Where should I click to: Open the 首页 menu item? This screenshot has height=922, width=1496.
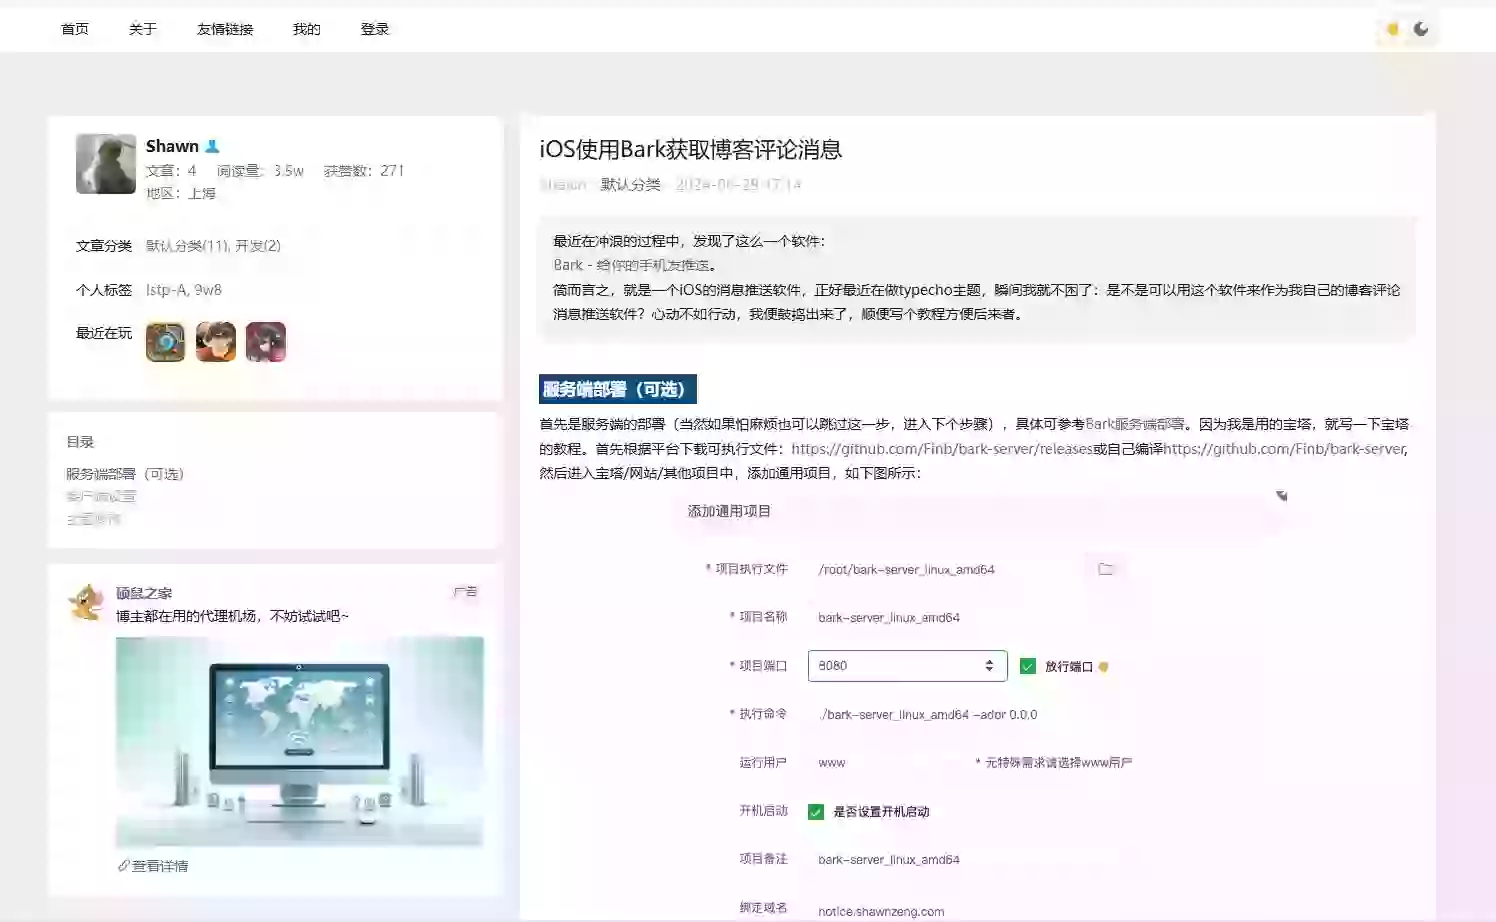(75, 29)
